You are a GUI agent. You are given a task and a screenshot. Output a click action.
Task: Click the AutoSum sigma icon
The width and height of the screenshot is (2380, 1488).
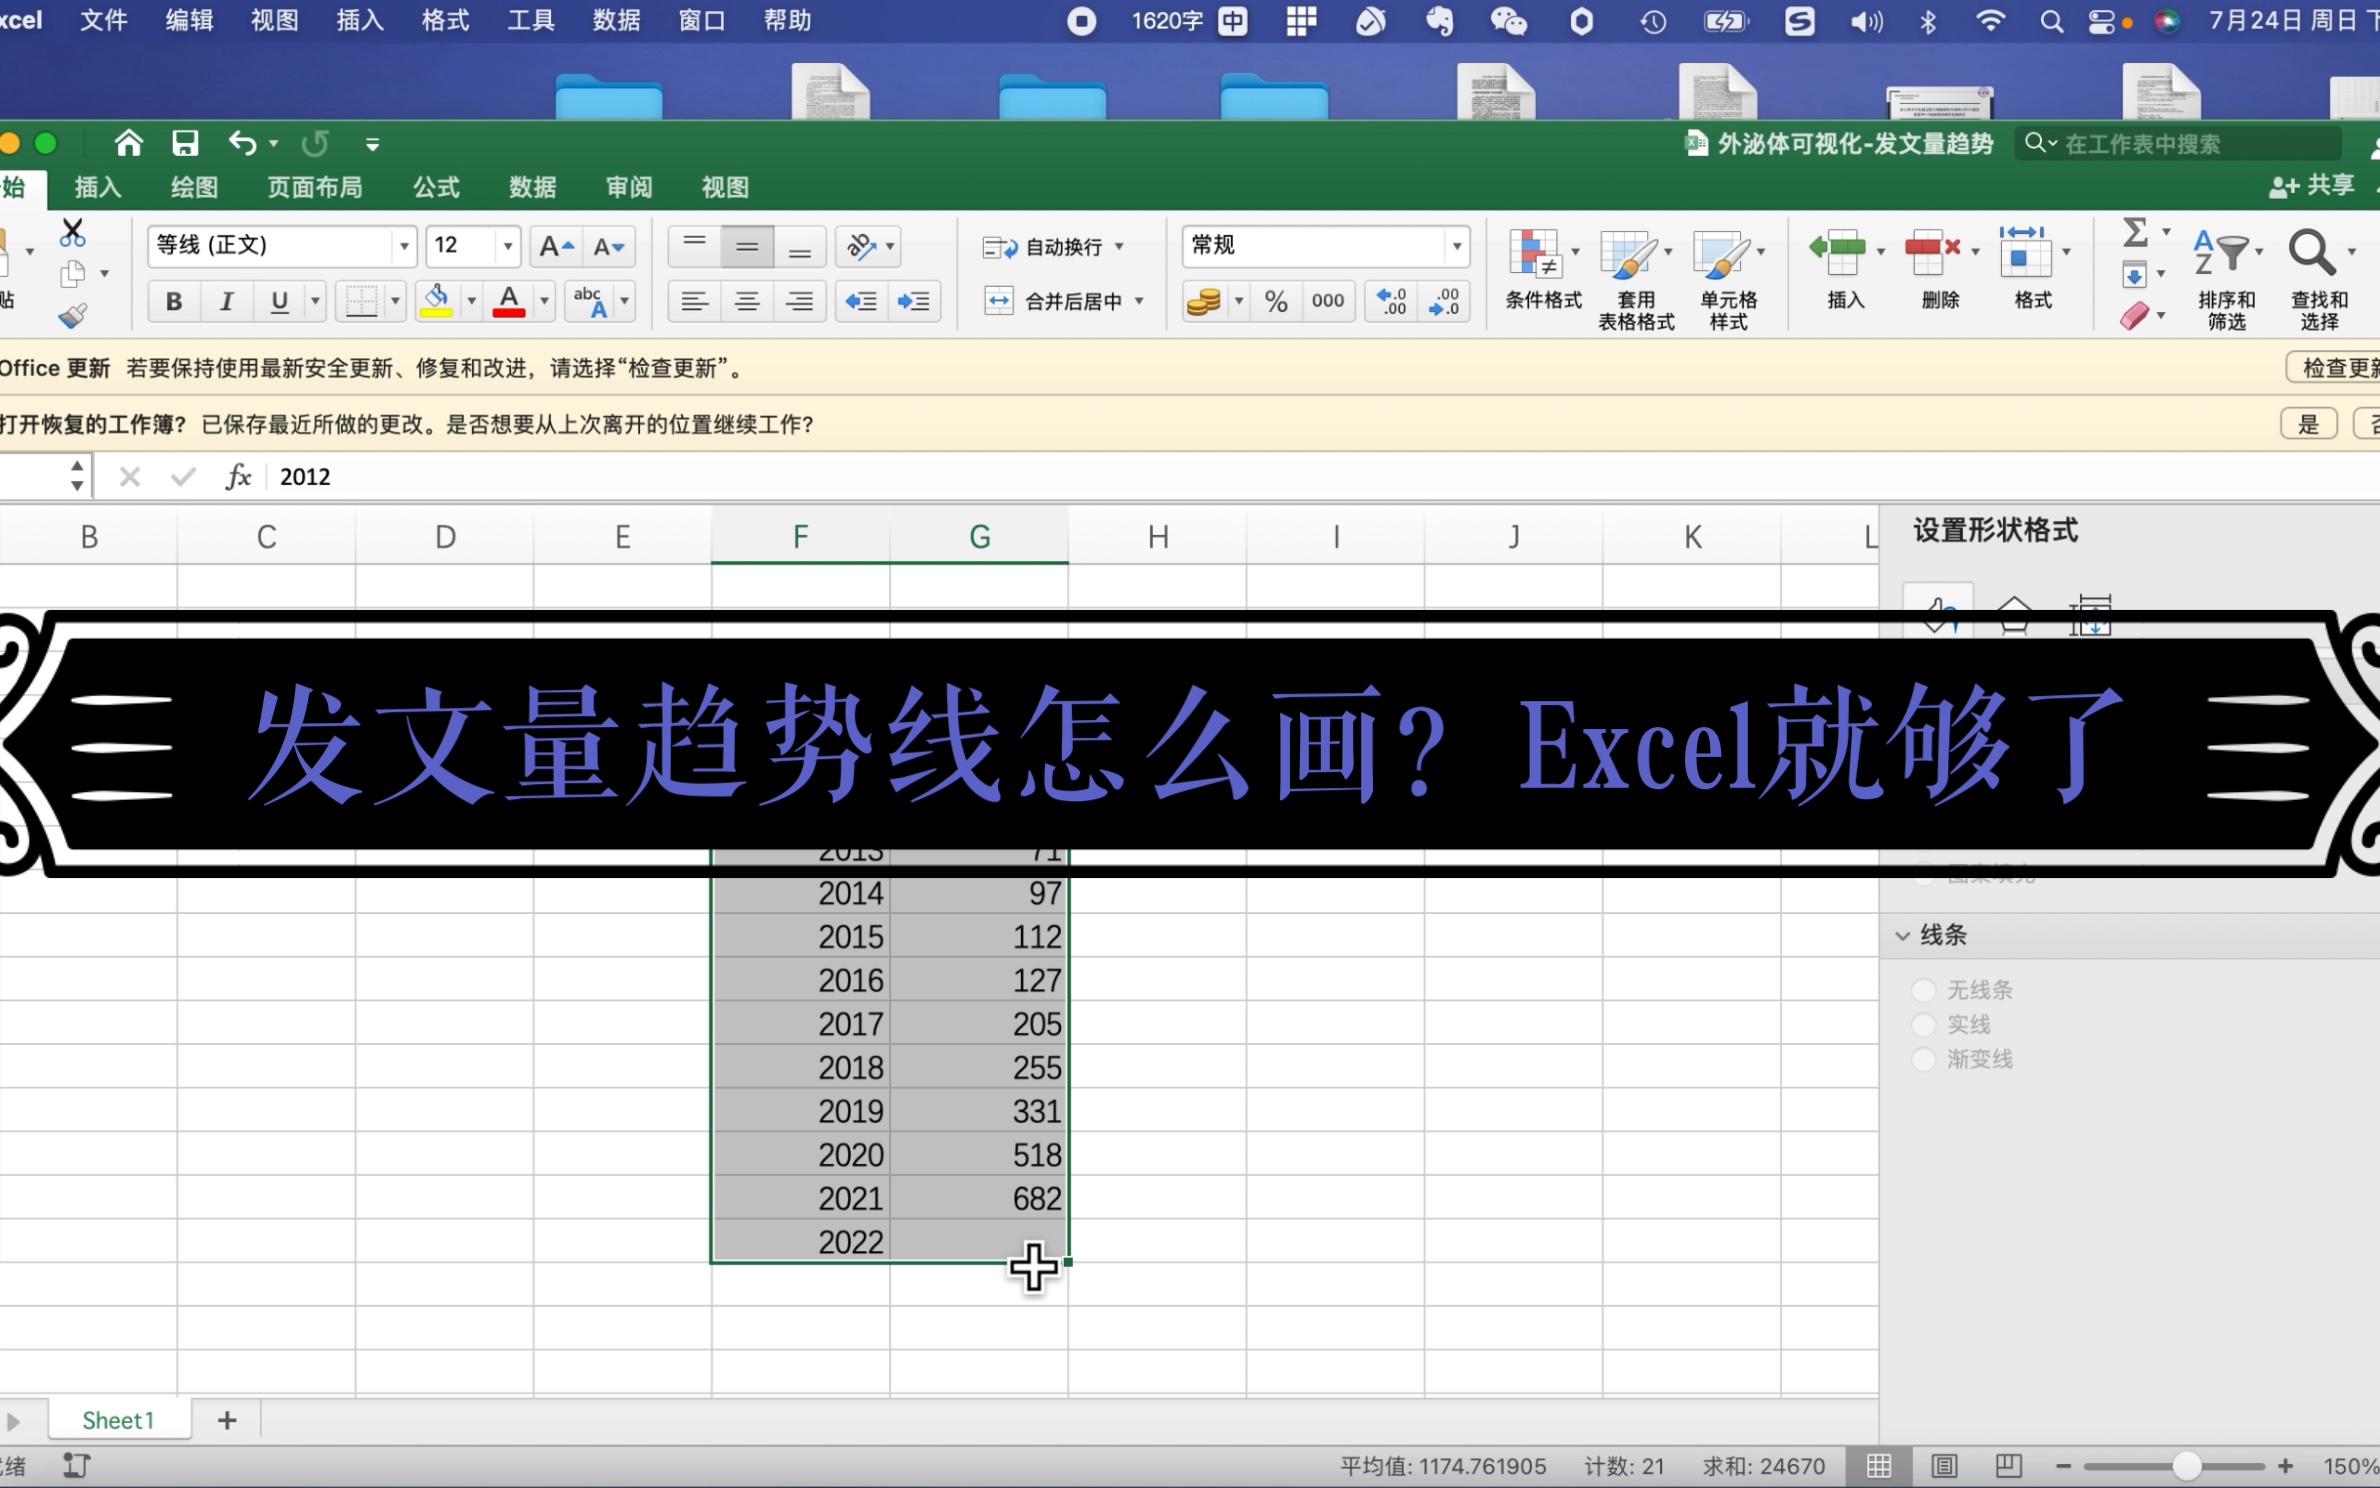pos(2134,233)
